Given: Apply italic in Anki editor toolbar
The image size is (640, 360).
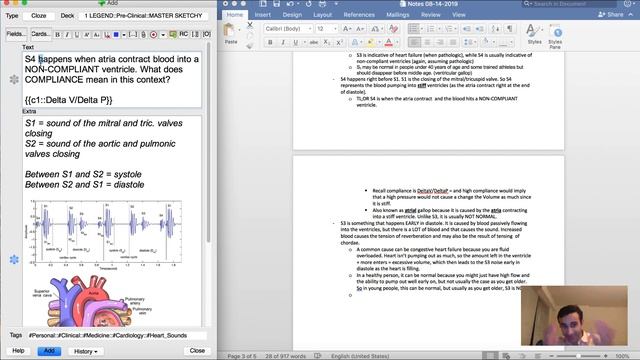Looking at the screenshot, I should [x=67, y=35].
